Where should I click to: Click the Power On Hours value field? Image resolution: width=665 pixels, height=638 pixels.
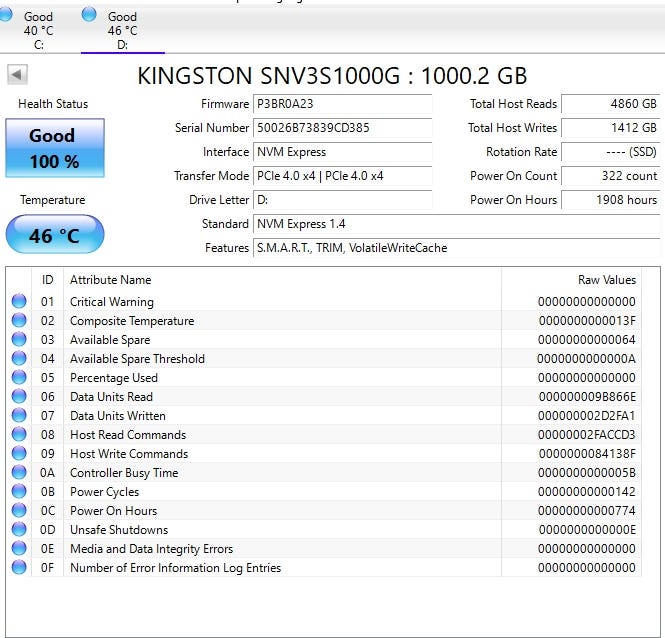pos(611,200)
